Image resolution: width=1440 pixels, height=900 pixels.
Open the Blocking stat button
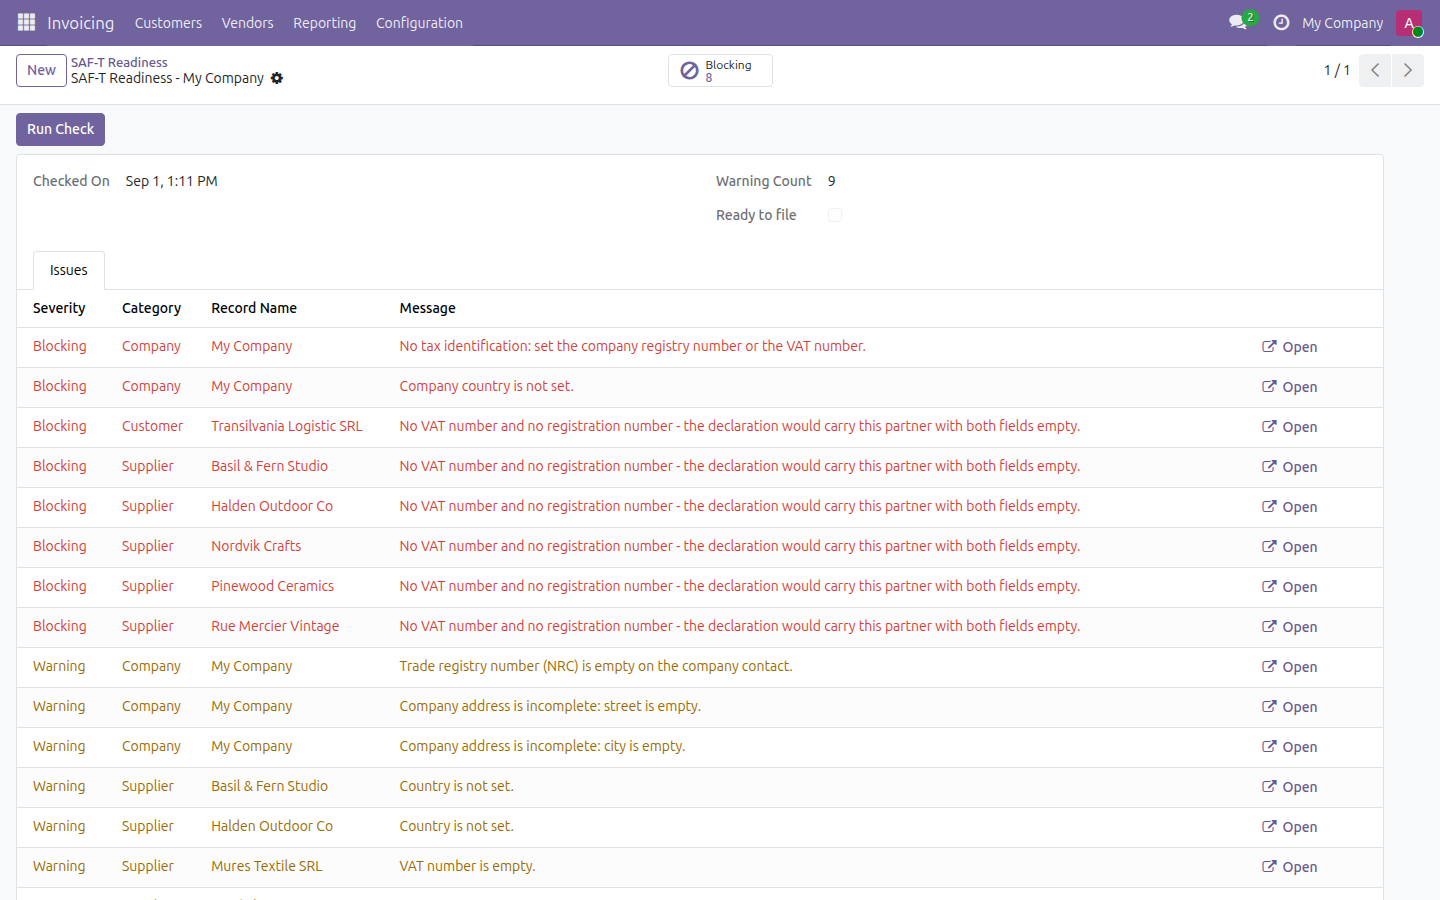coord(720,70)
